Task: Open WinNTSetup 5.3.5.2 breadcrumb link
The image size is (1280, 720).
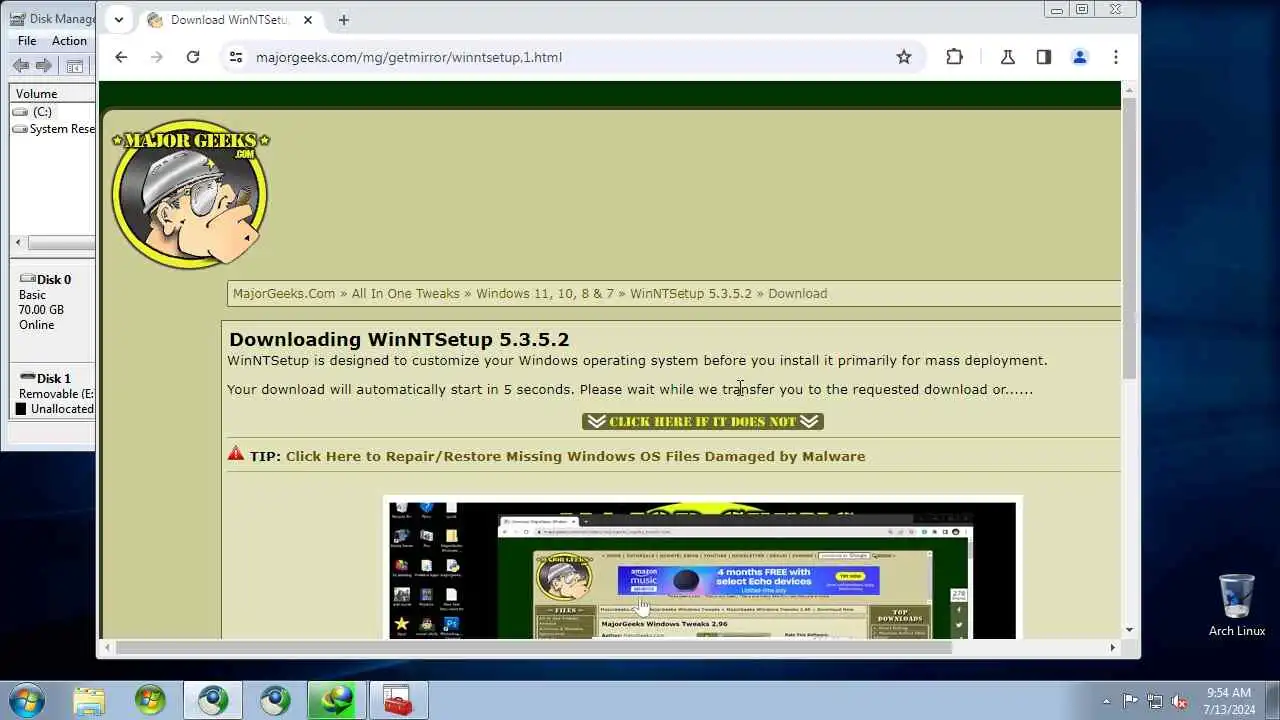Action: [x=690, y=293]
